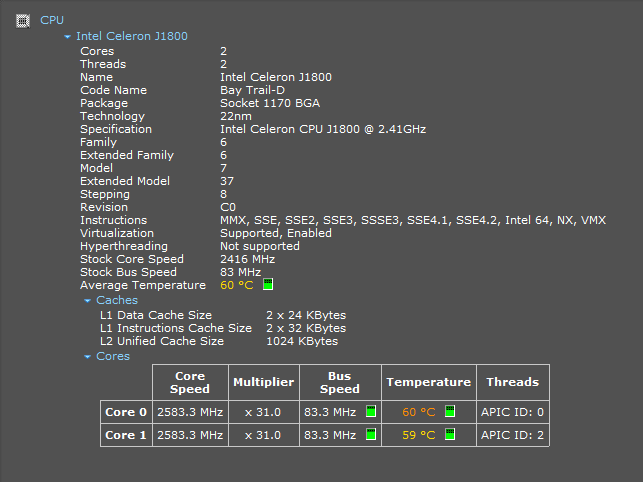Click the Core 1 83.3 MHz value
This screenshot has width=643, height=482.
[x=330, y=435]
